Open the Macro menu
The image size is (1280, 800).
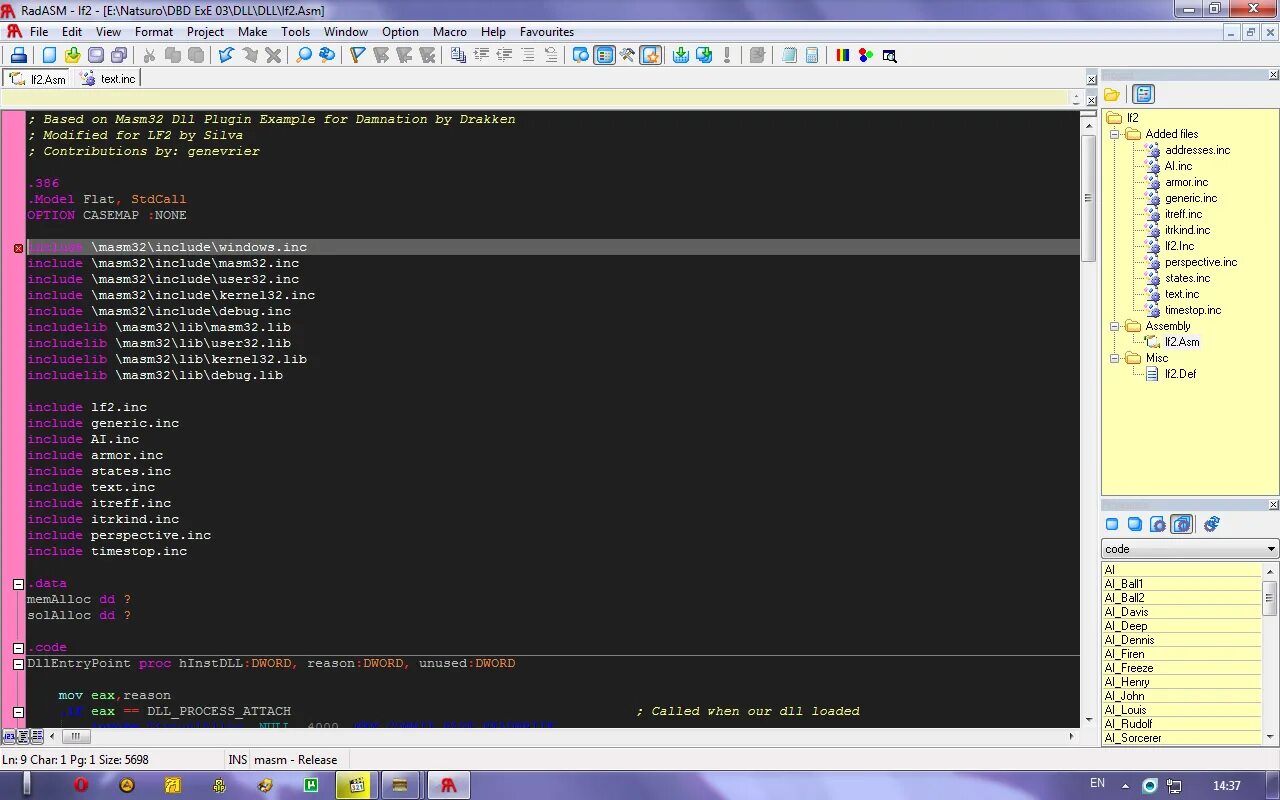coord(449,32)
